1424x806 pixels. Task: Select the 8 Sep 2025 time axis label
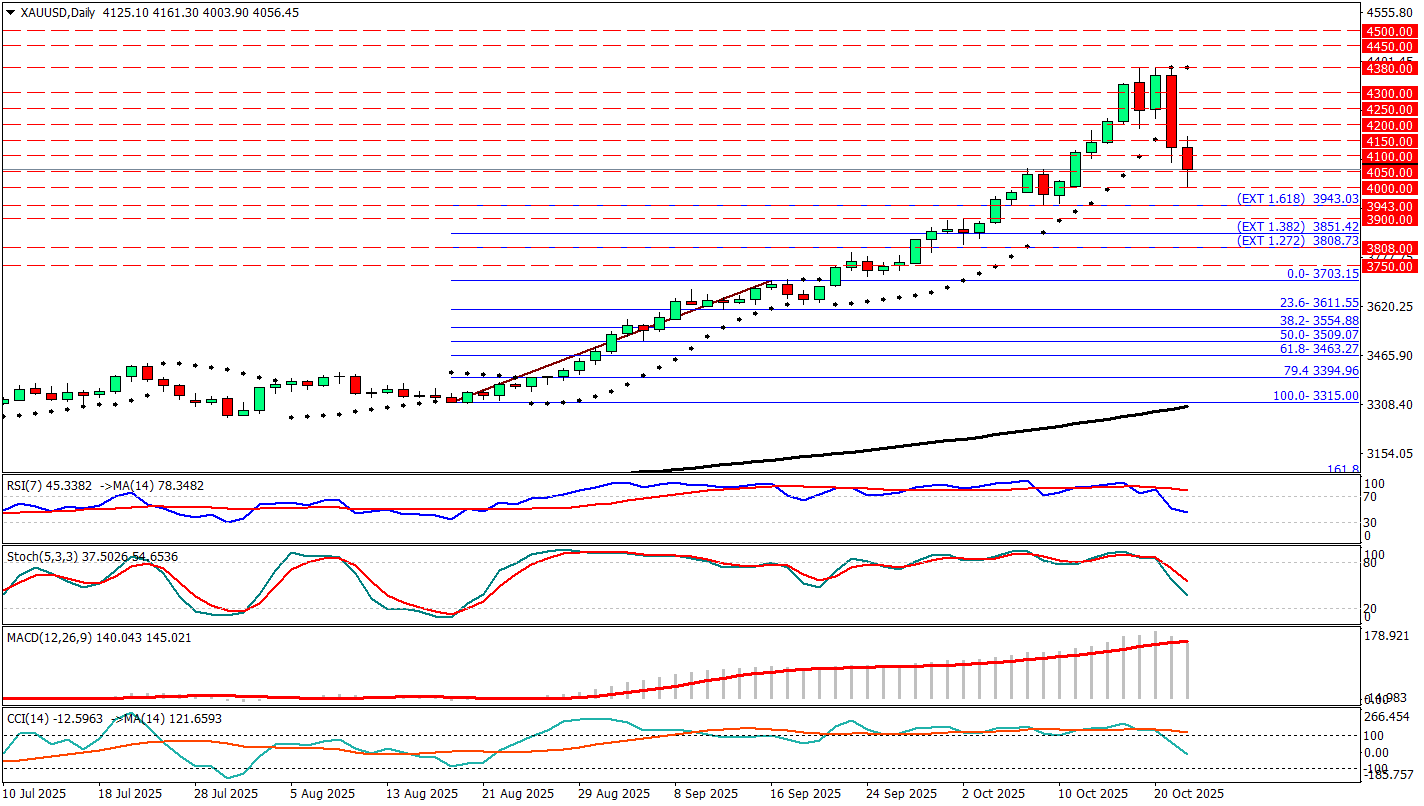click(706, 794)
